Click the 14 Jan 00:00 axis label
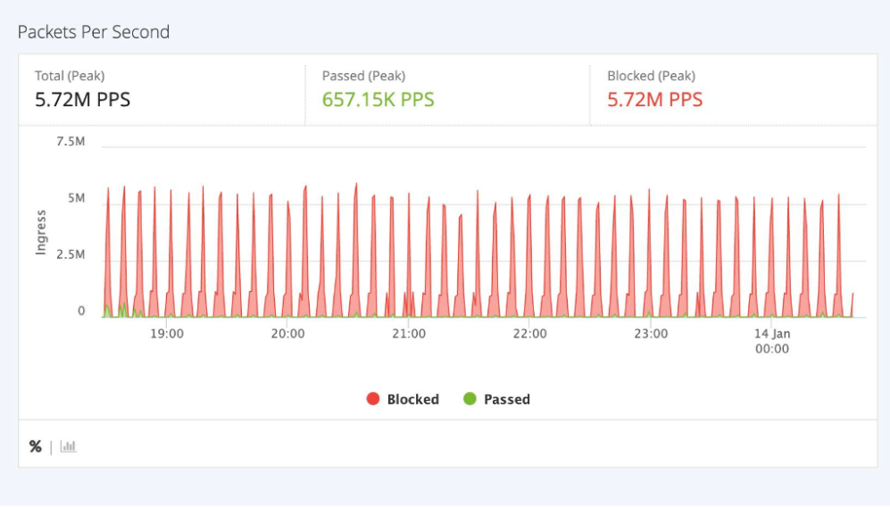Image resolution: width=890 pixels, height=507 pixels. (772, 341)
